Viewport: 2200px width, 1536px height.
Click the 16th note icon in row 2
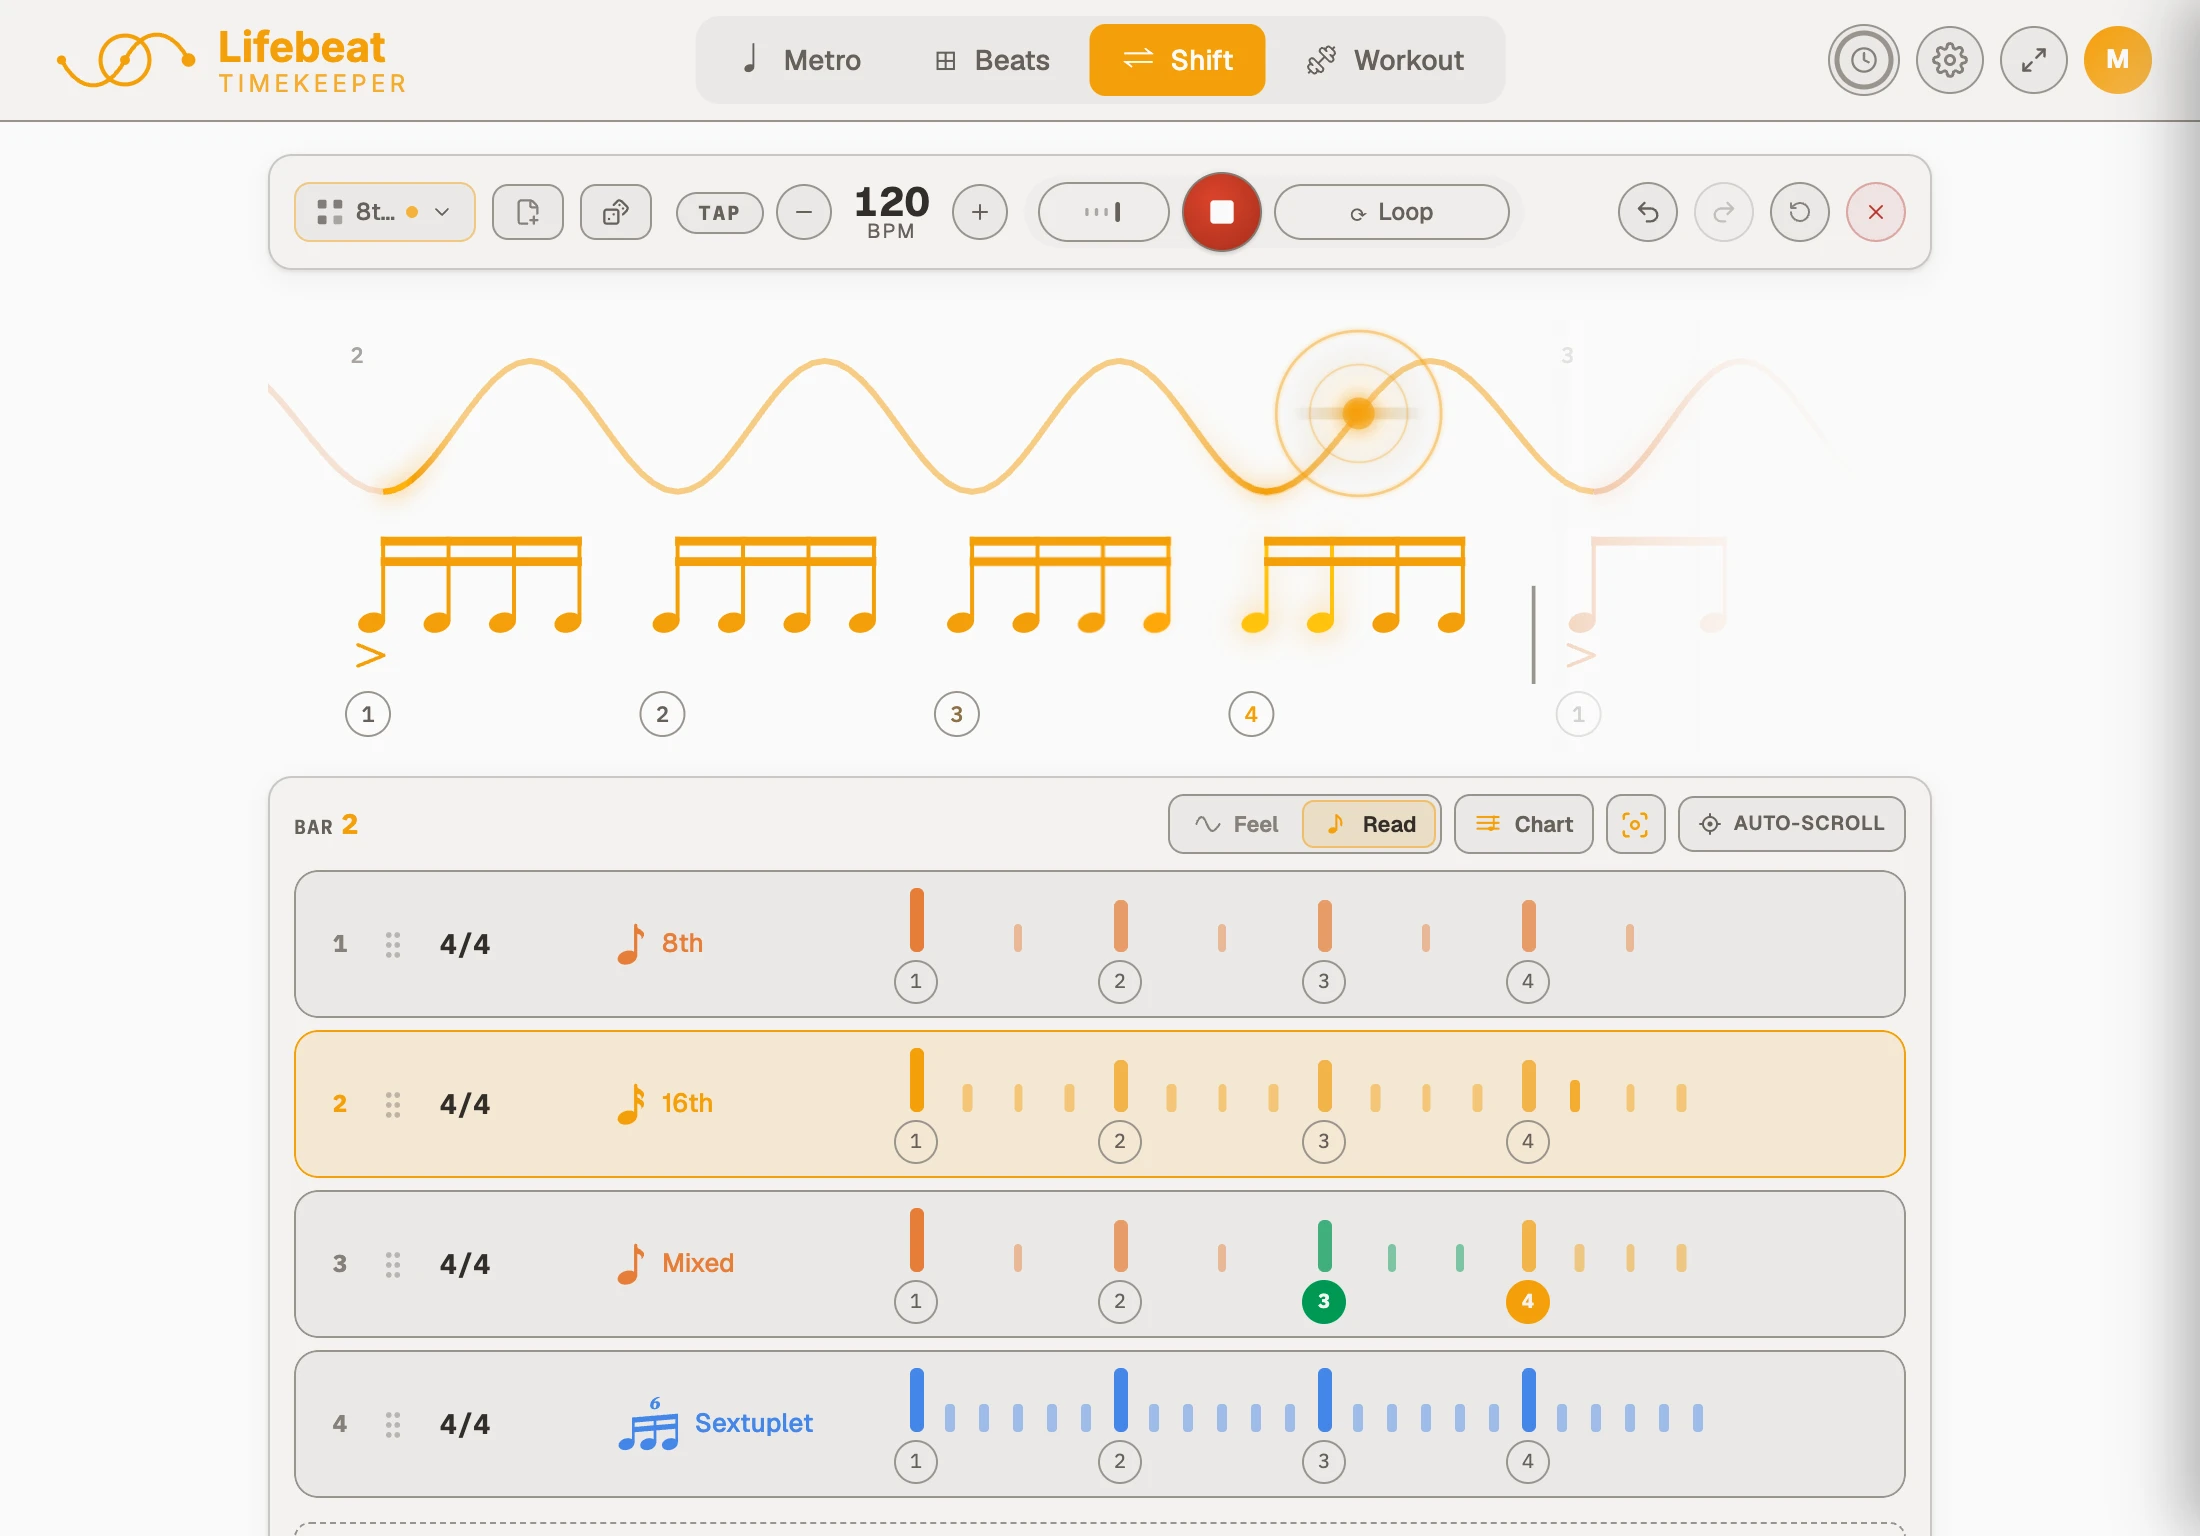[630, 1103]
